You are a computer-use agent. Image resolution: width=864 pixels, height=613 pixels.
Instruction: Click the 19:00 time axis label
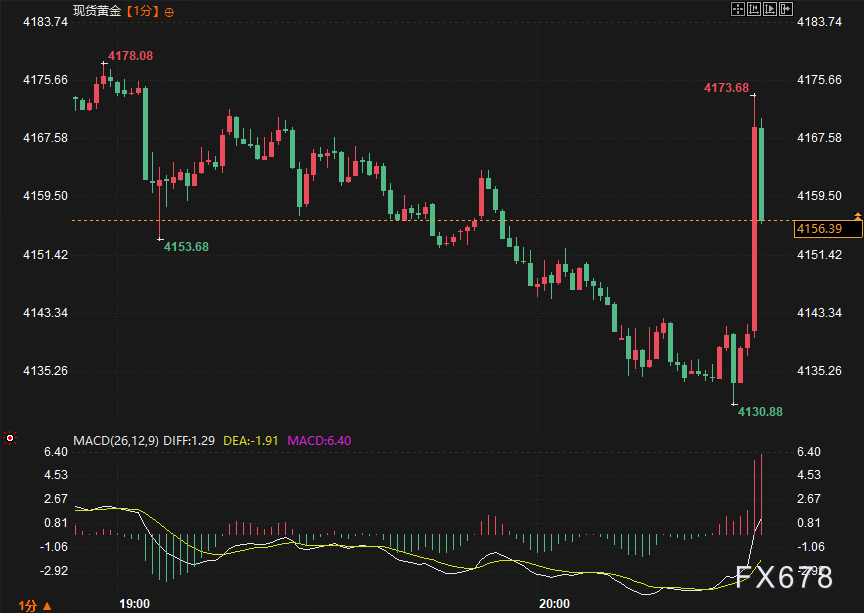134,604
